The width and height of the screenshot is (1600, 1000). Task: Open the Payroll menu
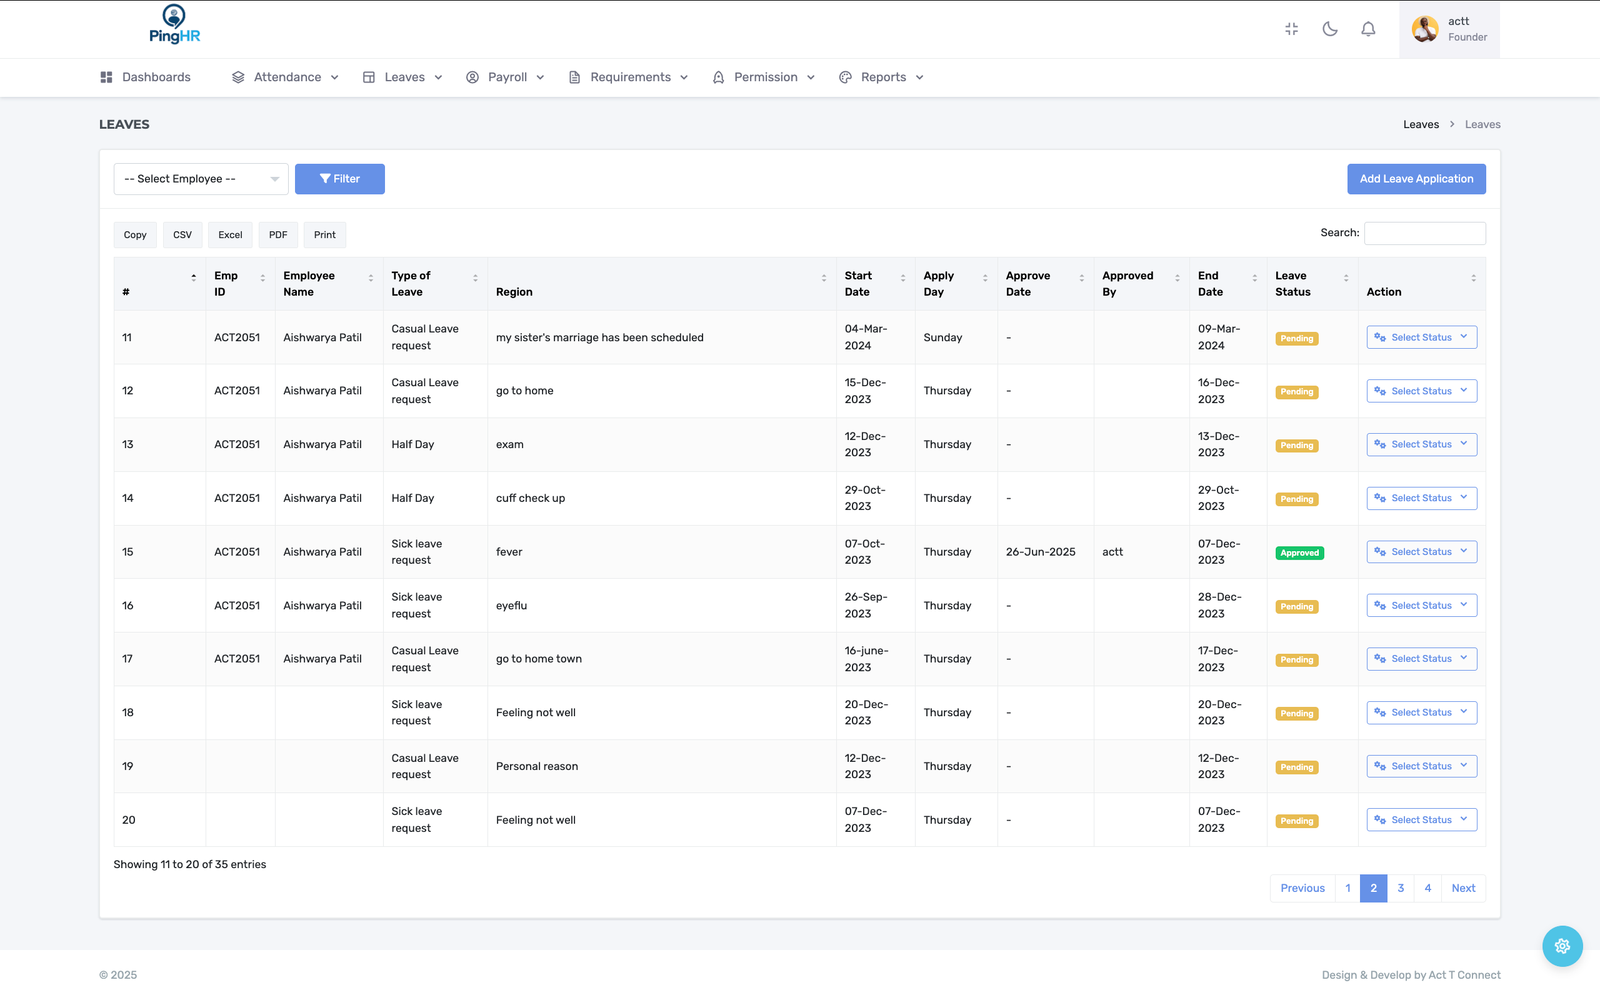[506, 77]
